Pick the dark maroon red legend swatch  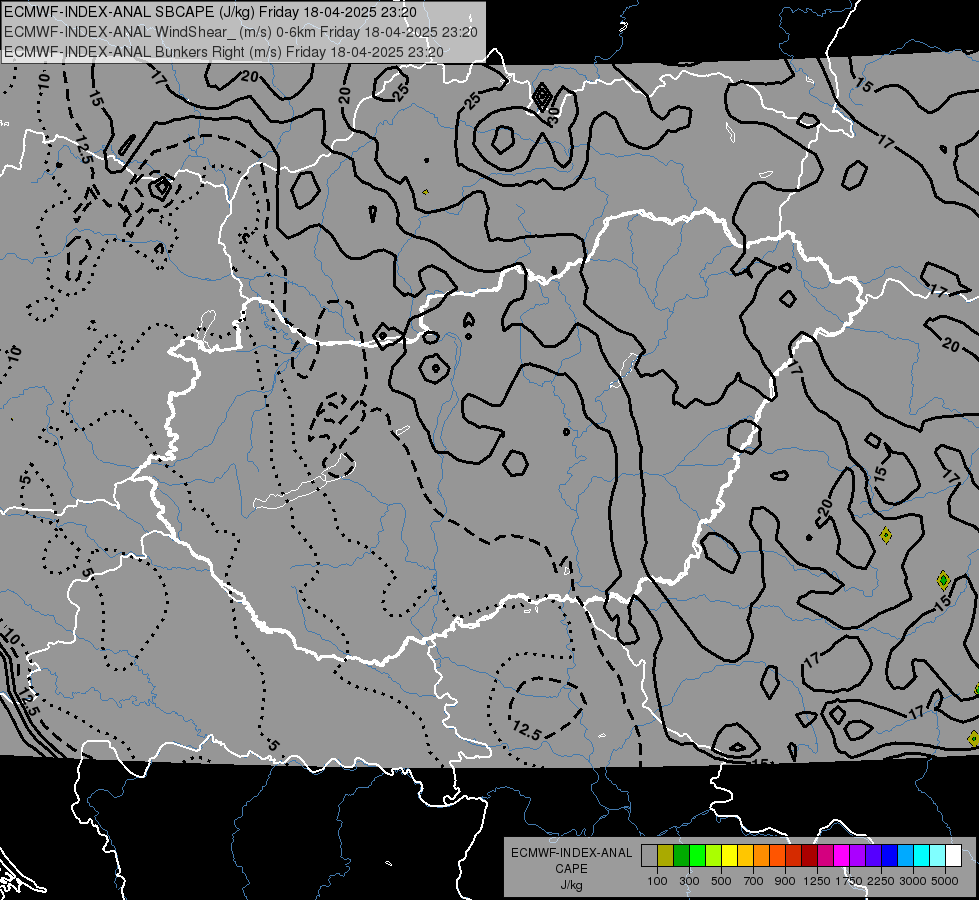810,856
